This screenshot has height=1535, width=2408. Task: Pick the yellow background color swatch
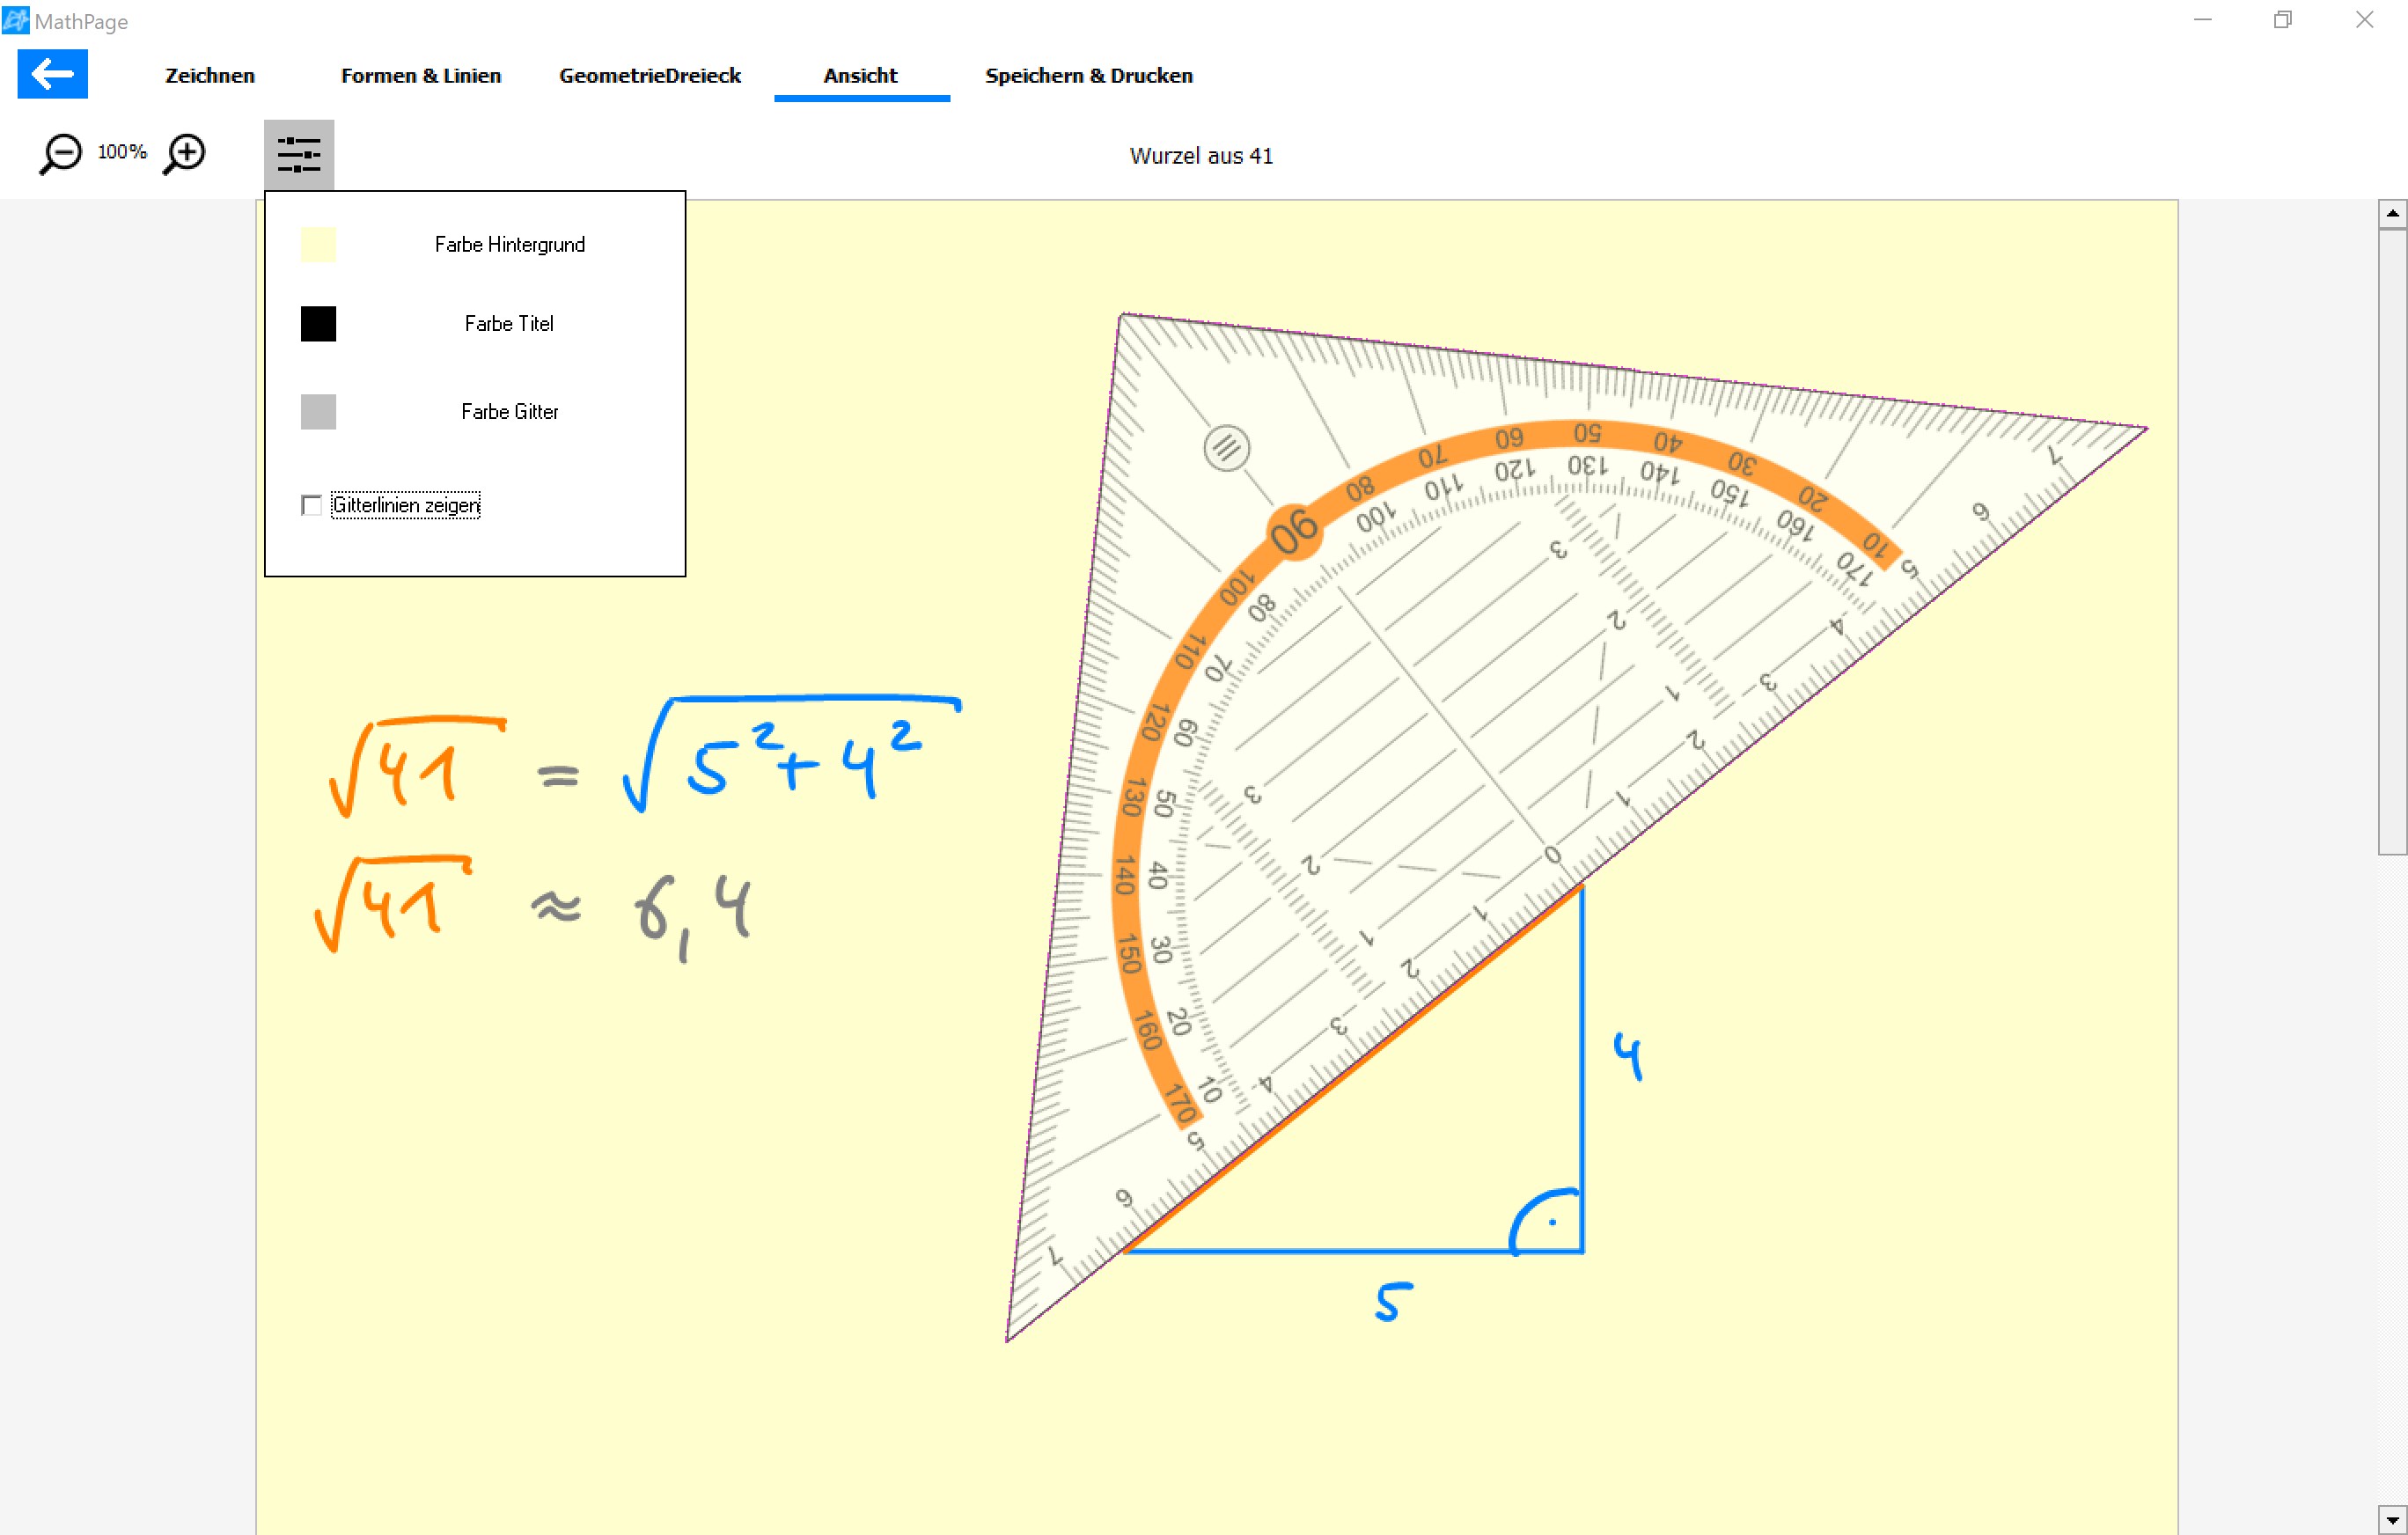pos(318,245)
